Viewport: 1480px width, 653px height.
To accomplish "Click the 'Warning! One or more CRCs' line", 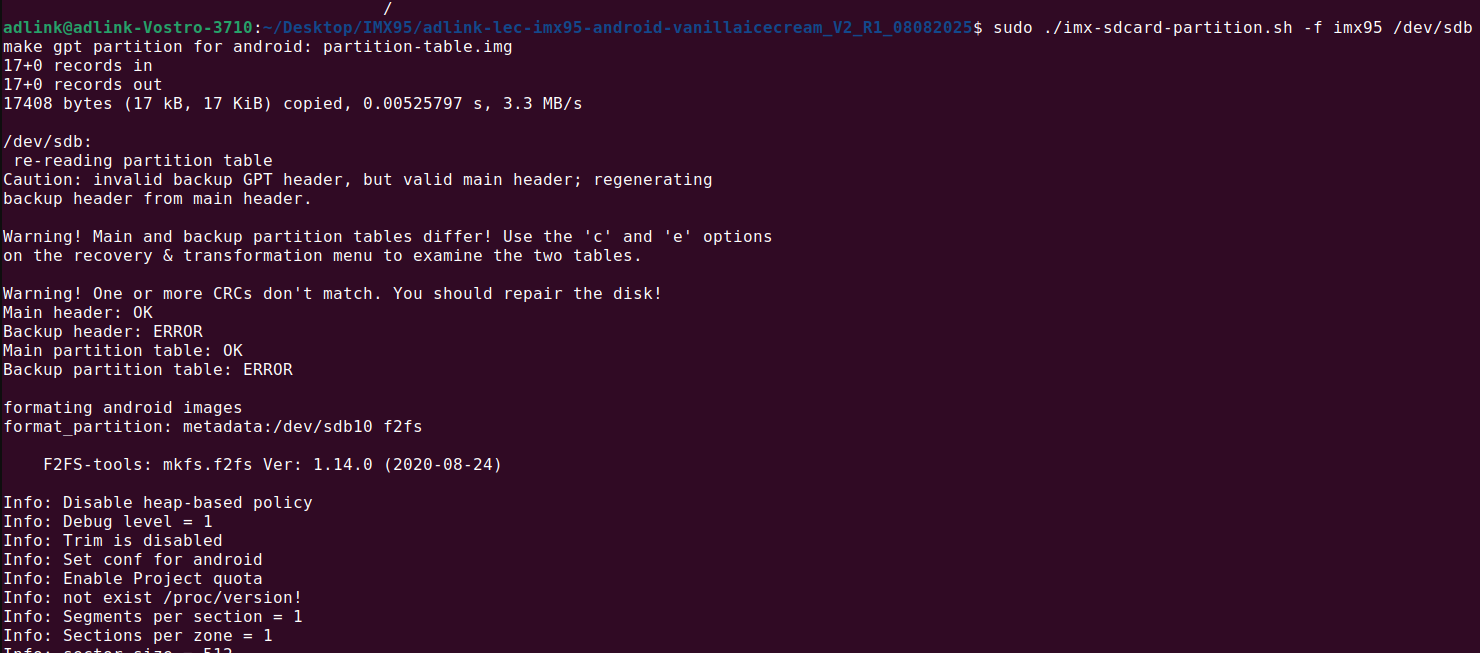I will 333,294.
